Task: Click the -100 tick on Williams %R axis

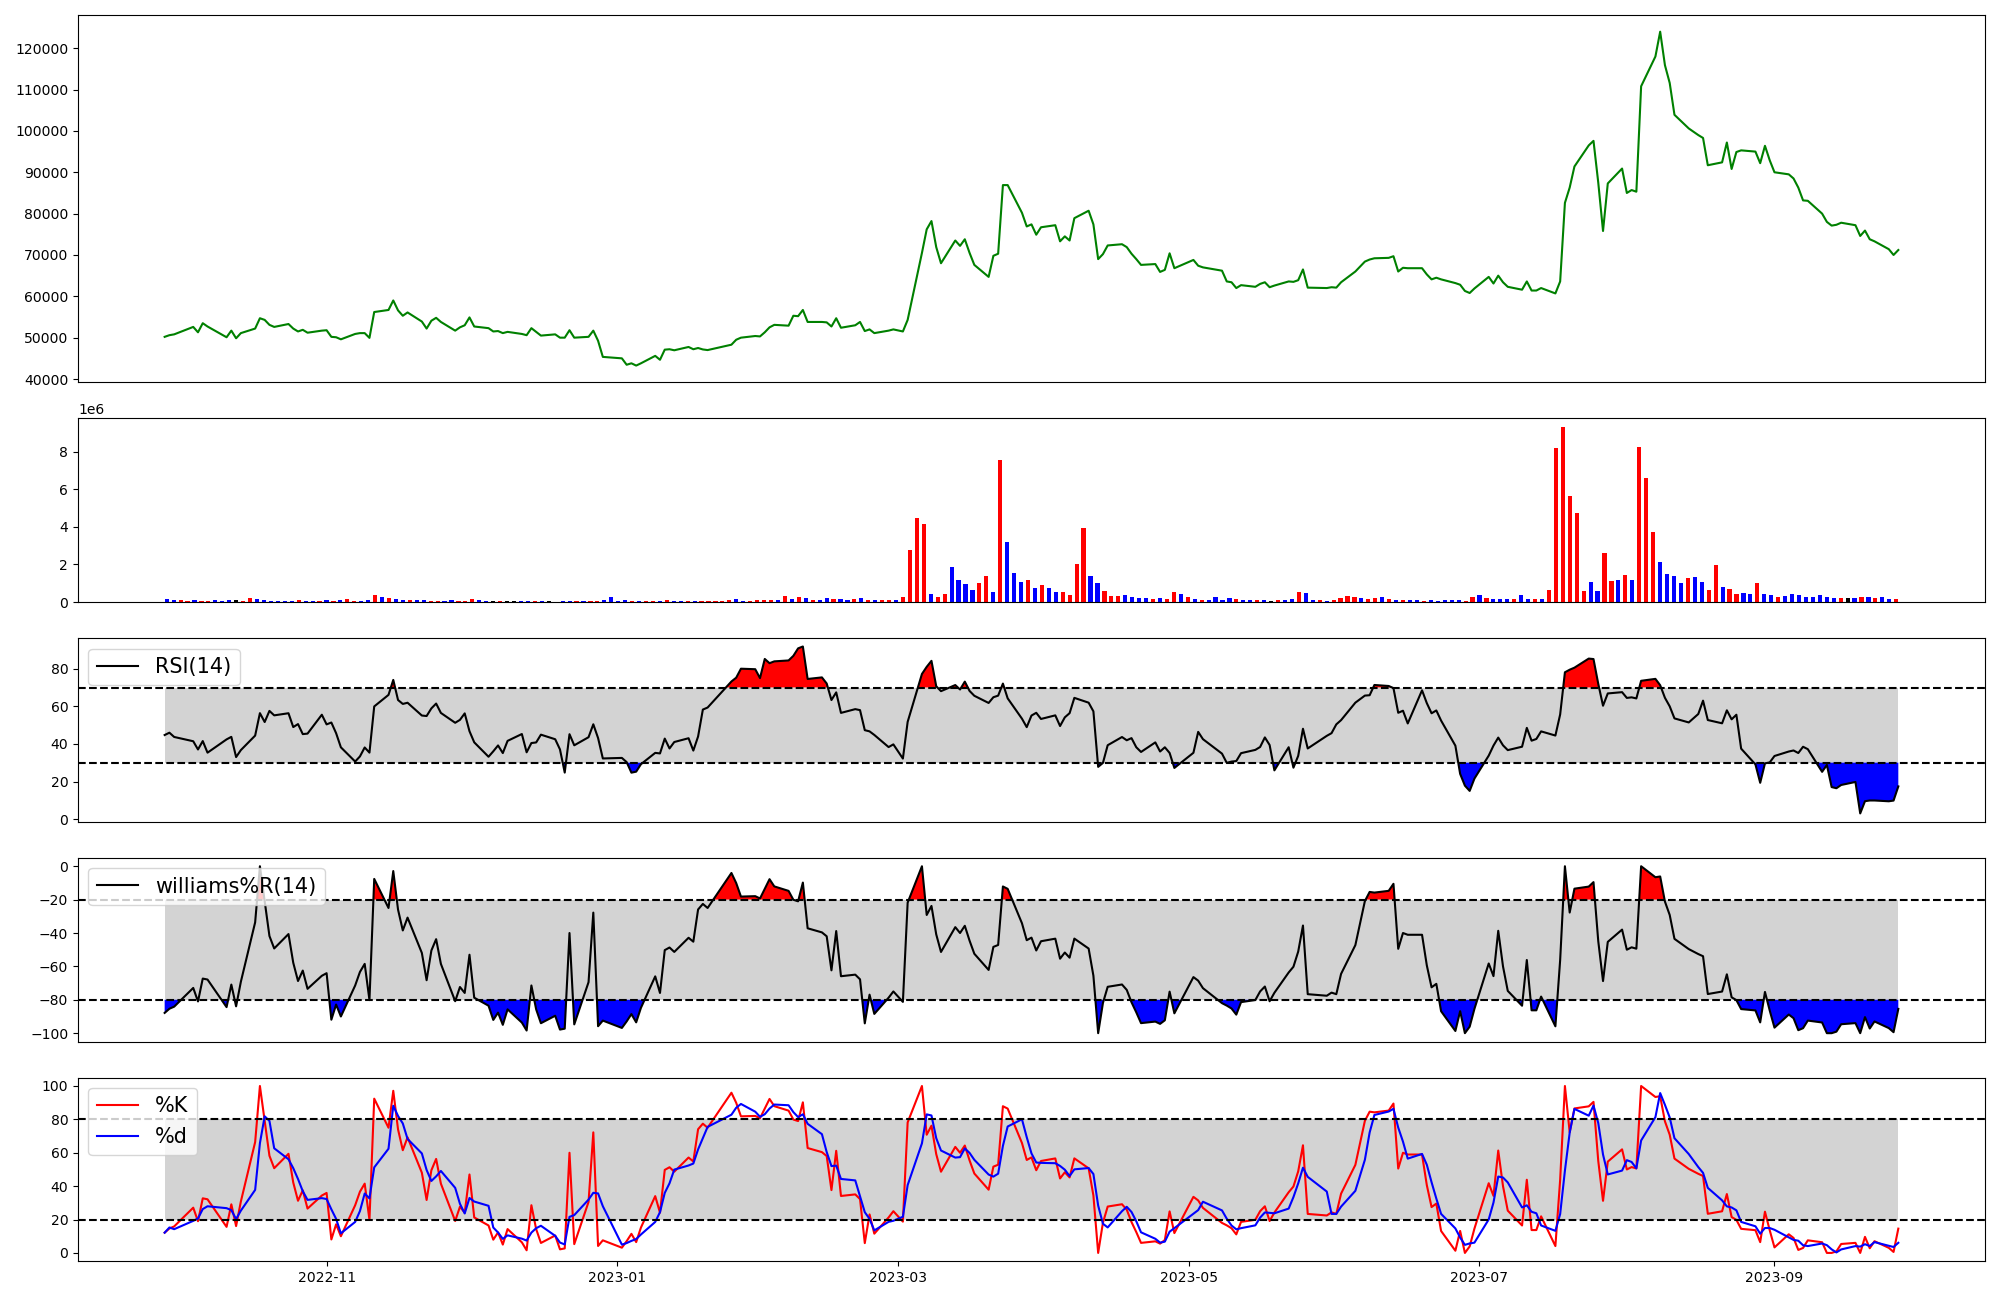Action: [52, 1034]
